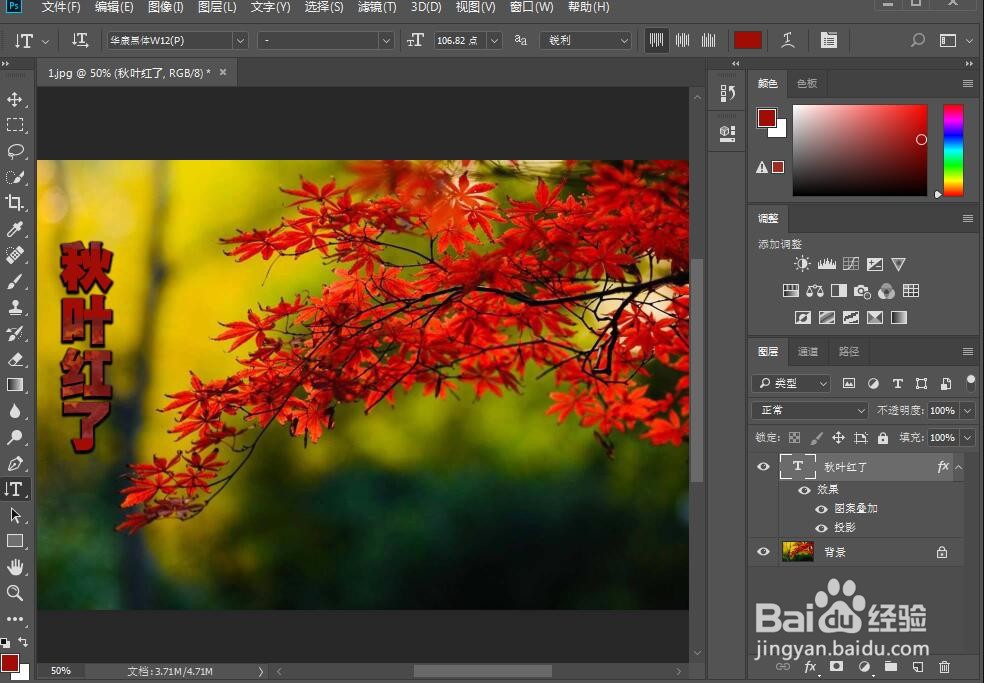984x683 pixels.
Task: Open the Character and Paragraph panel
Action: click(828, 40)
